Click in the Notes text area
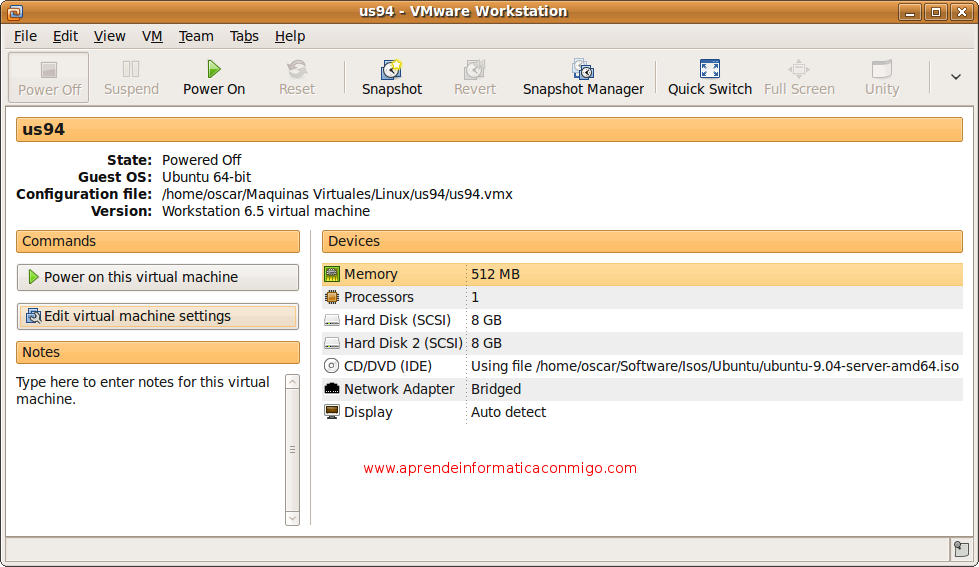 149,450
